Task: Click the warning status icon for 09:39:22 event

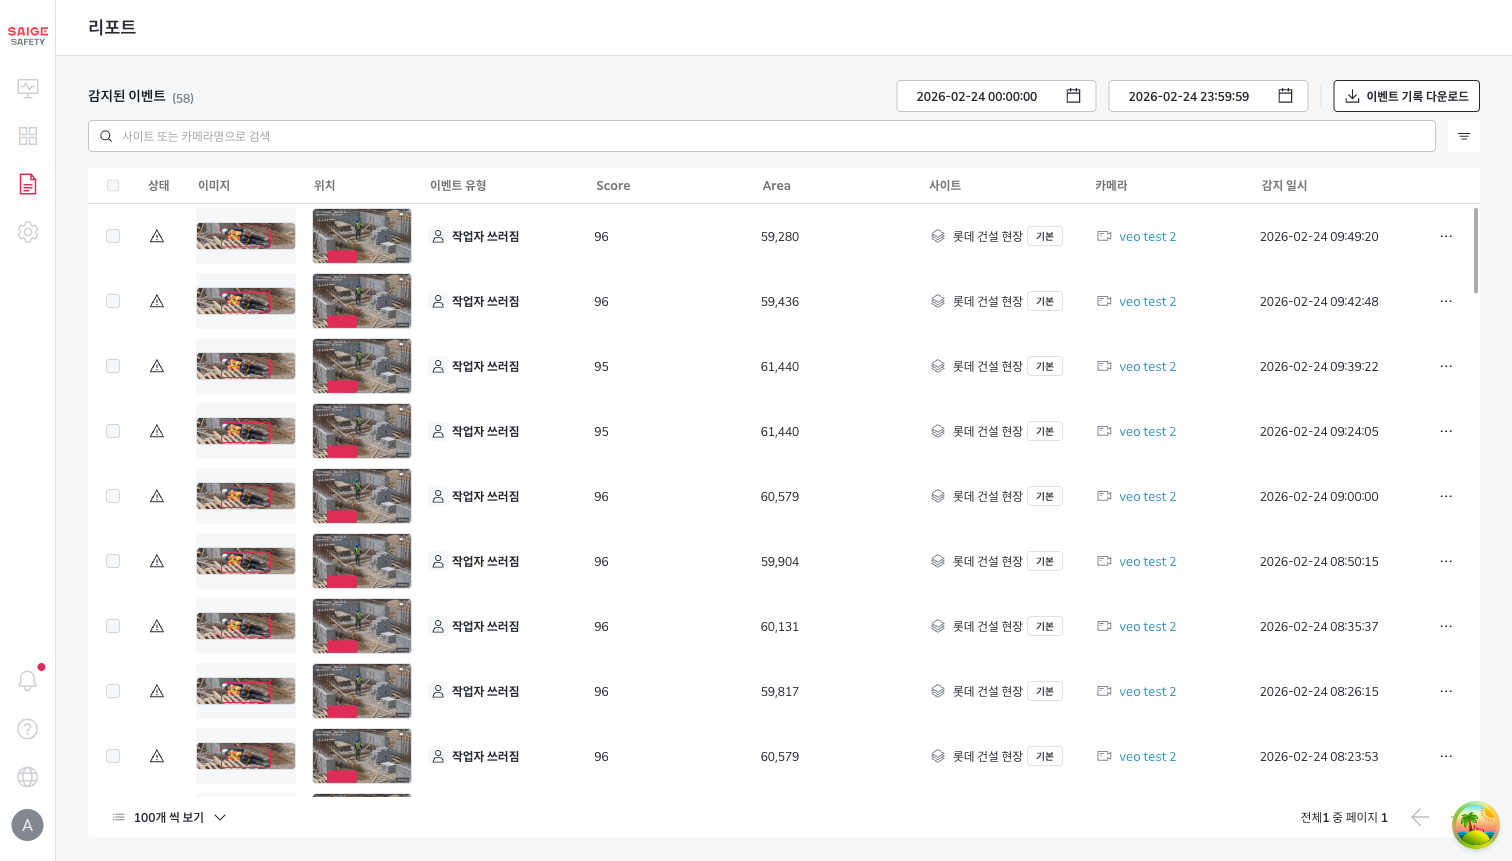Action: [x=157, y=366]
